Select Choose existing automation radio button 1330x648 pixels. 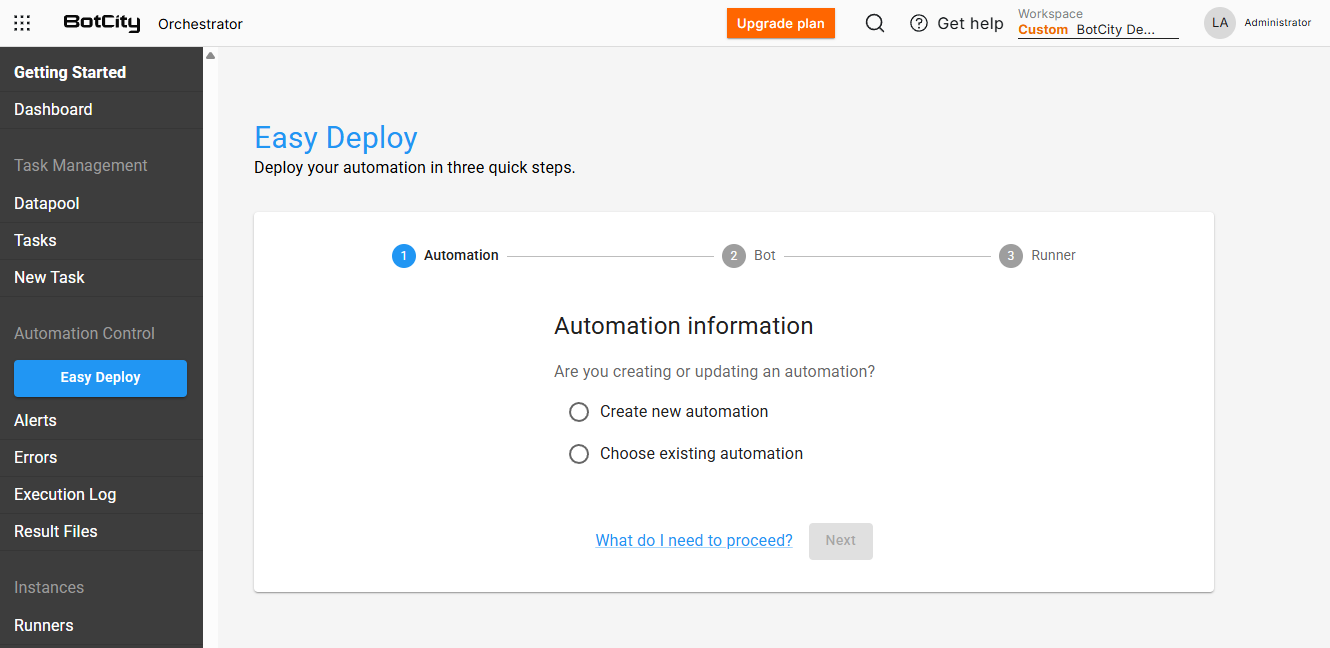pos(579,454)
